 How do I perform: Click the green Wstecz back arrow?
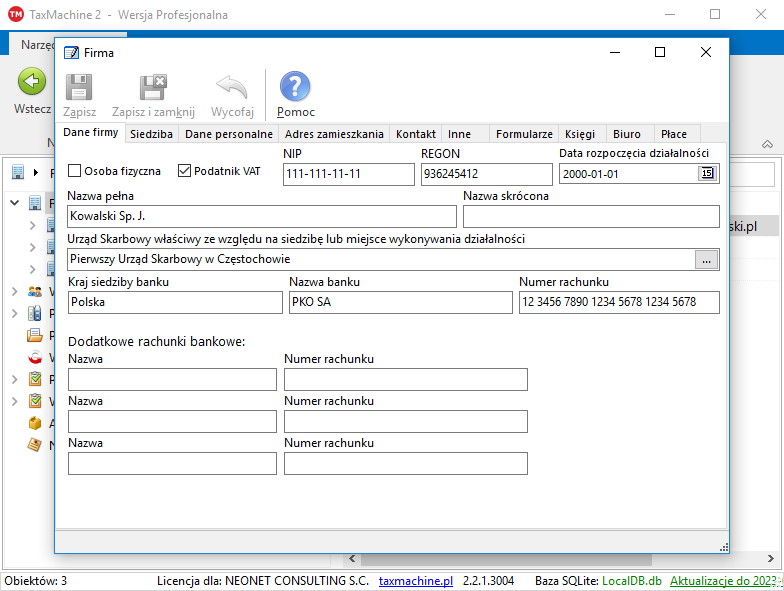32,83
